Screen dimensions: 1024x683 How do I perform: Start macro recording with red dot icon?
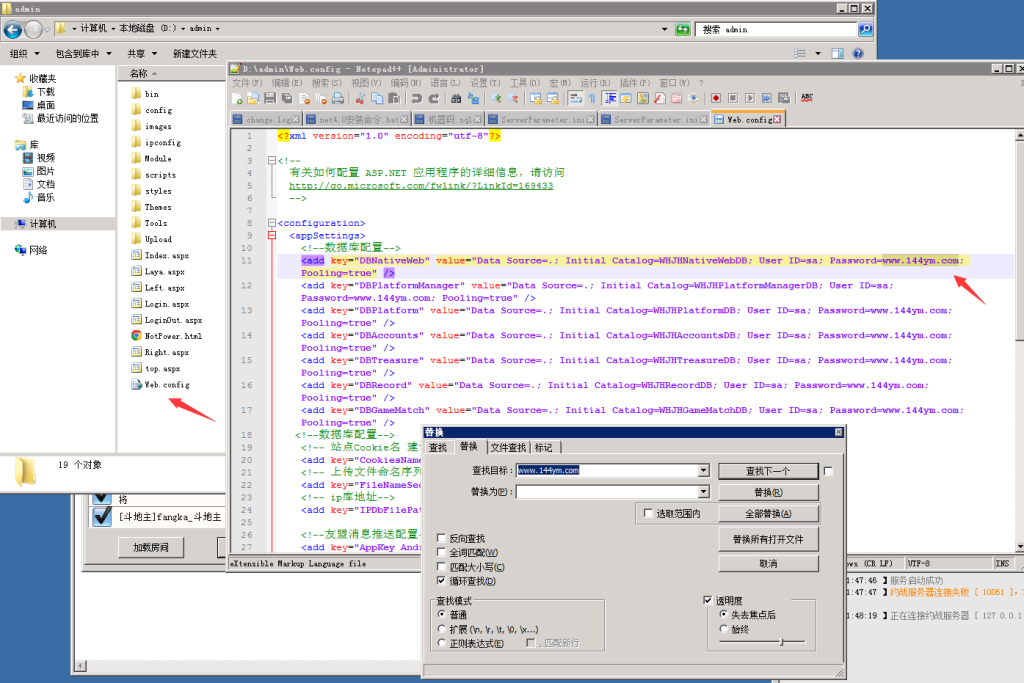[x=716, y=98]
